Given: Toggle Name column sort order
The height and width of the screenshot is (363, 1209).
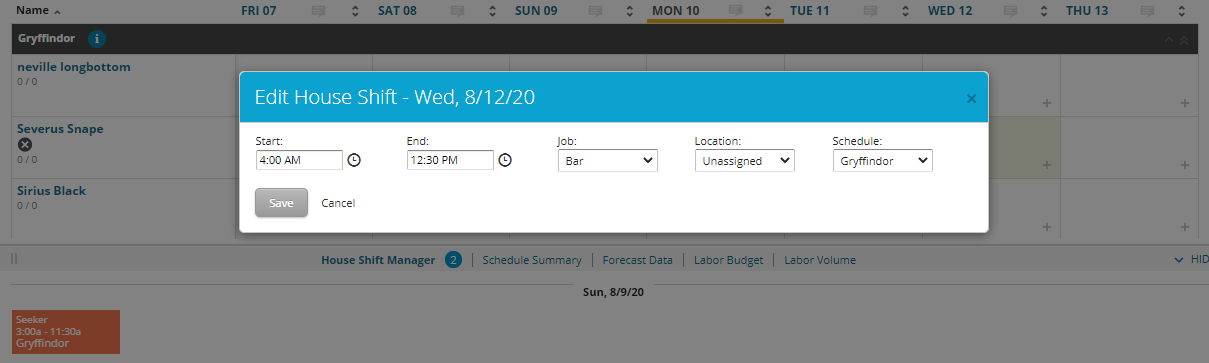Looking at the screenshot, I should coord(38,10).
